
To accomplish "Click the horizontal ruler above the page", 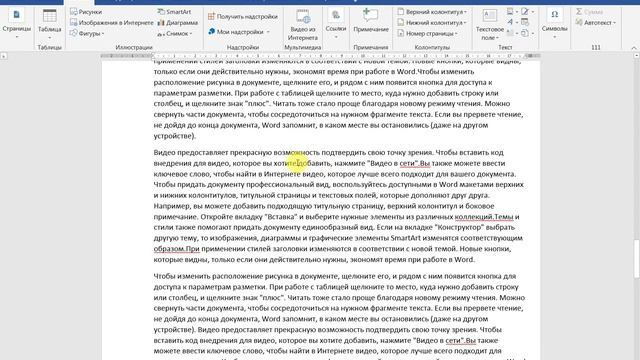I will coord(321,56).
